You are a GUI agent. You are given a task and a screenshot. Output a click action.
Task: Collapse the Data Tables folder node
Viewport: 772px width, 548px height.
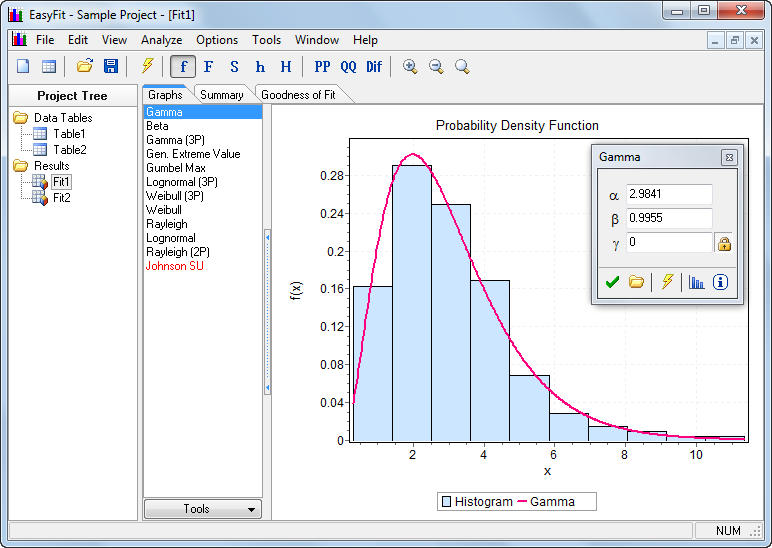click(x=21, y=118)
